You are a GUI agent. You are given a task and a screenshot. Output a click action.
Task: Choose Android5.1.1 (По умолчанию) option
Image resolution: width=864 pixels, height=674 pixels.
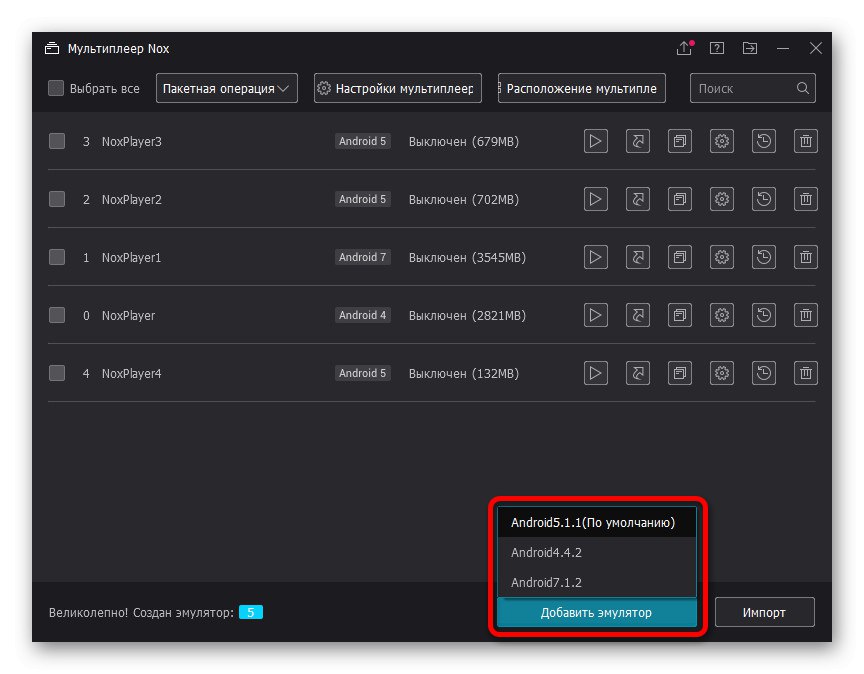pos(597,522)
